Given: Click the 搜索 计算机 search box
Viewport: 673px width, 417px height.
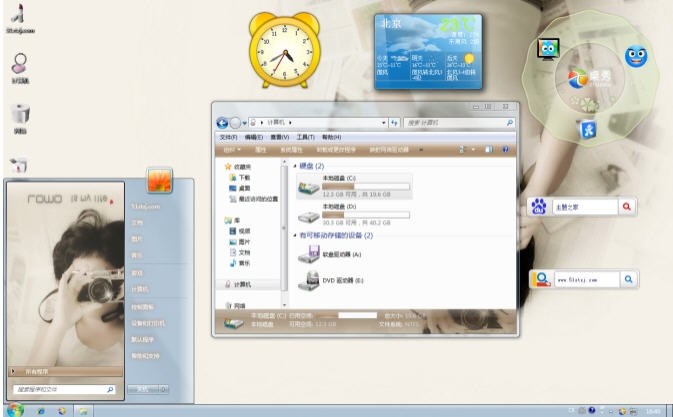Looking at the screenshot, I should (459, 123).
